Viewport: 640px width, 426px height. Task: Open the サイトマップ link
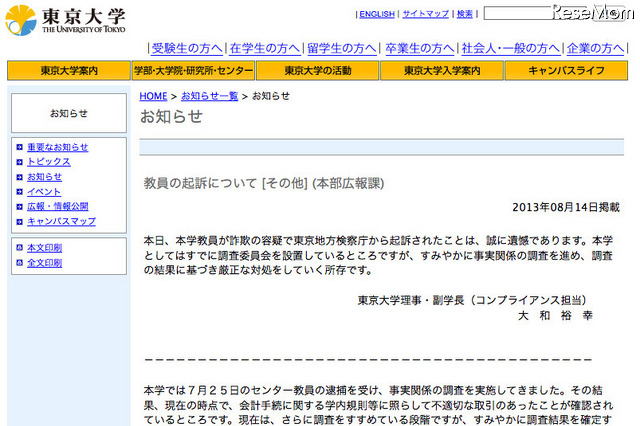coord(425,14)
